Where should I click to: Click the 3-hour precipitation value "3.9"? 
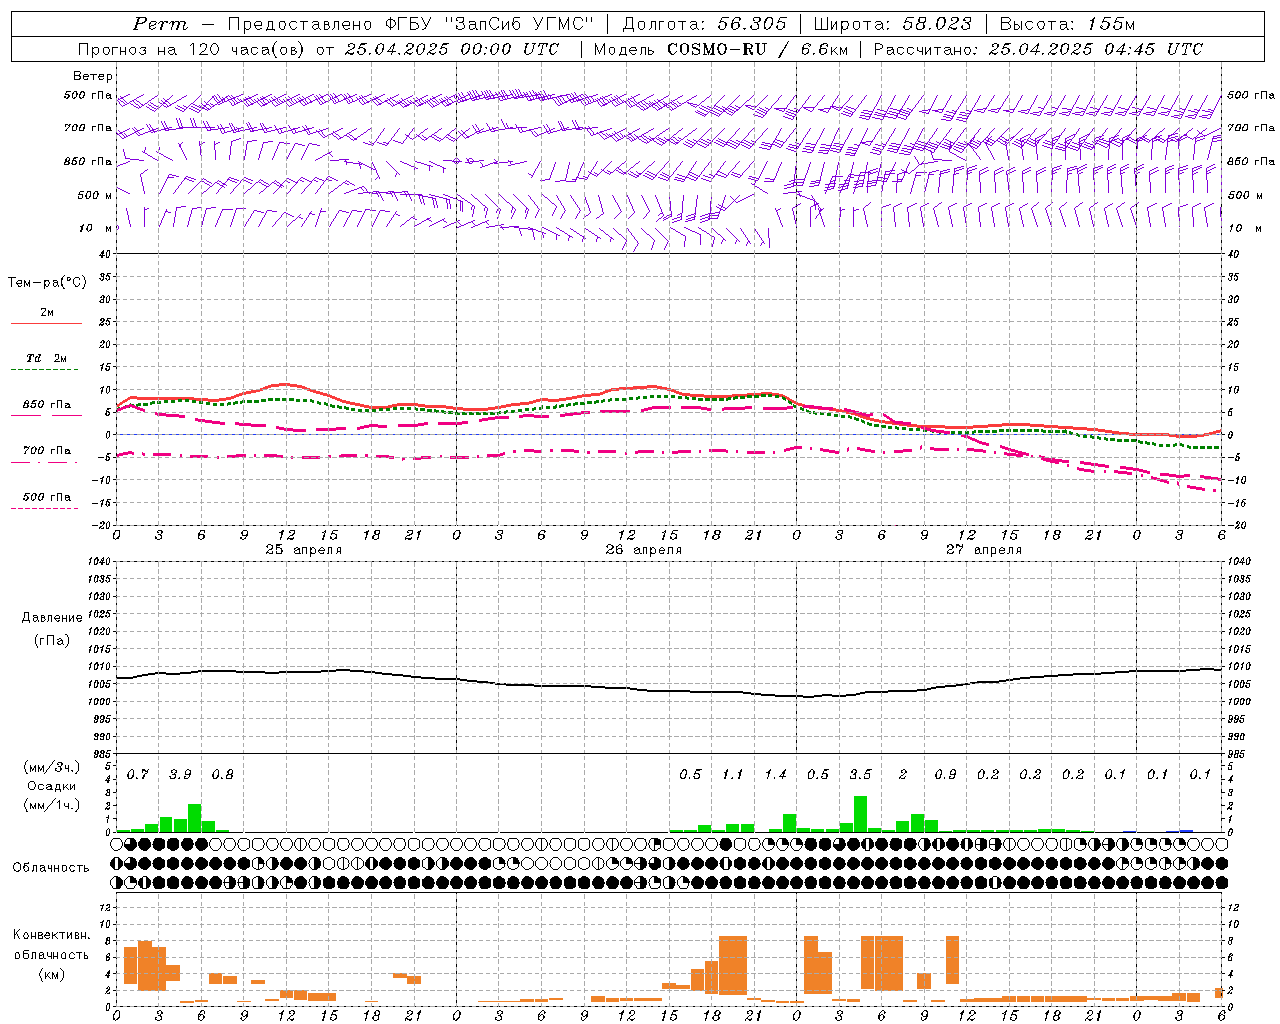tap(180, 775)
